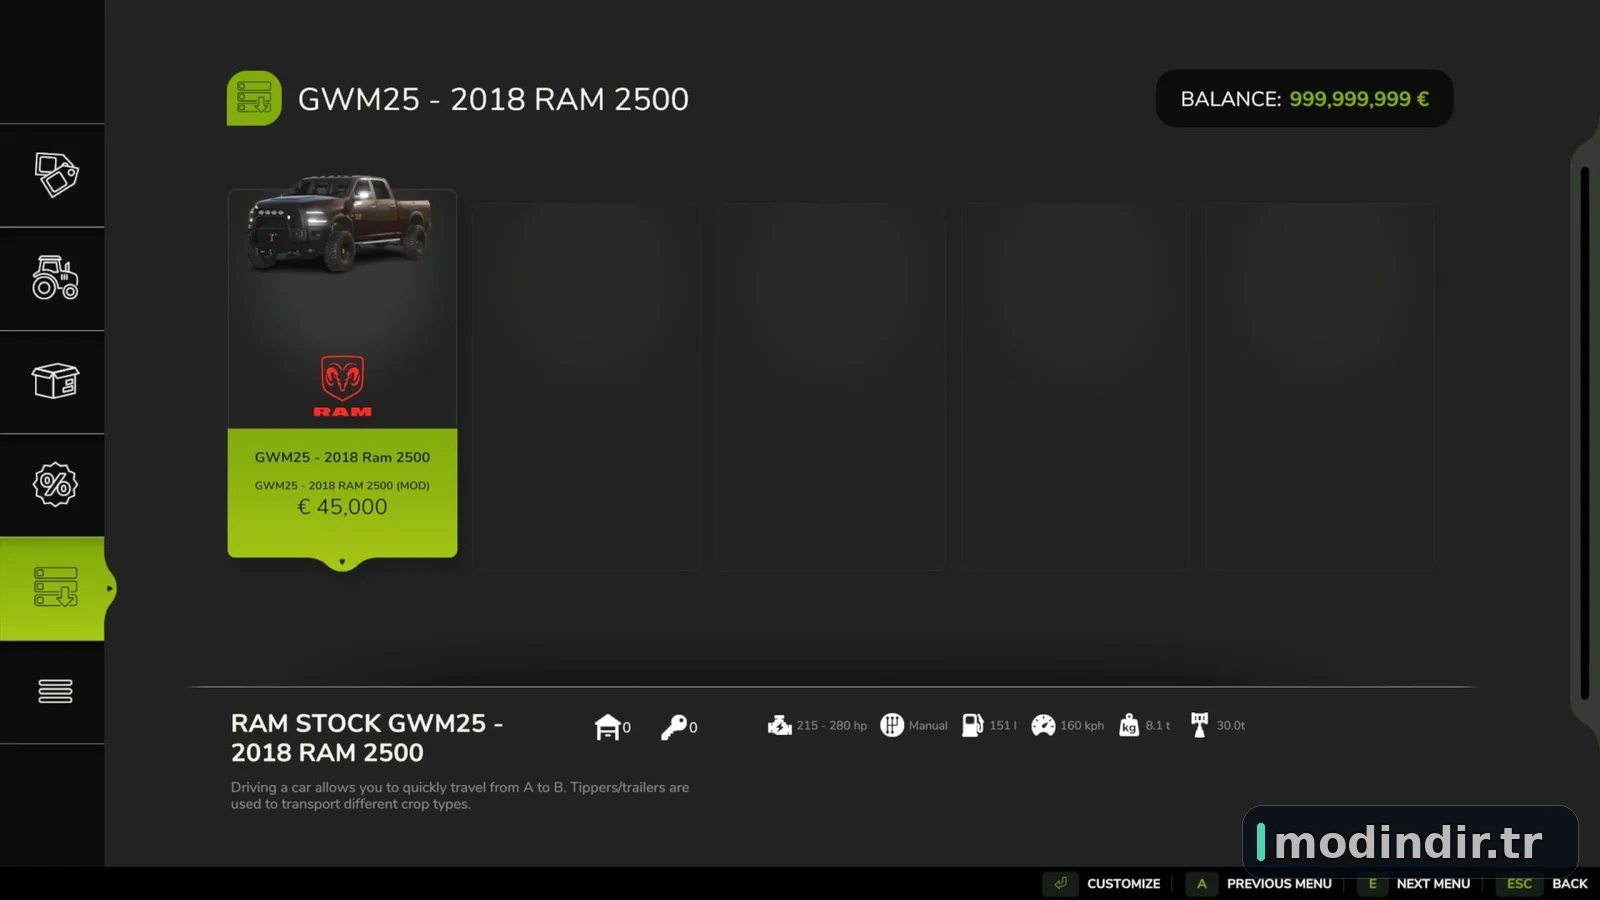Open the tractor vehicles sidebar category
The width and height of the screenshot is (1600, 900).
55,278
